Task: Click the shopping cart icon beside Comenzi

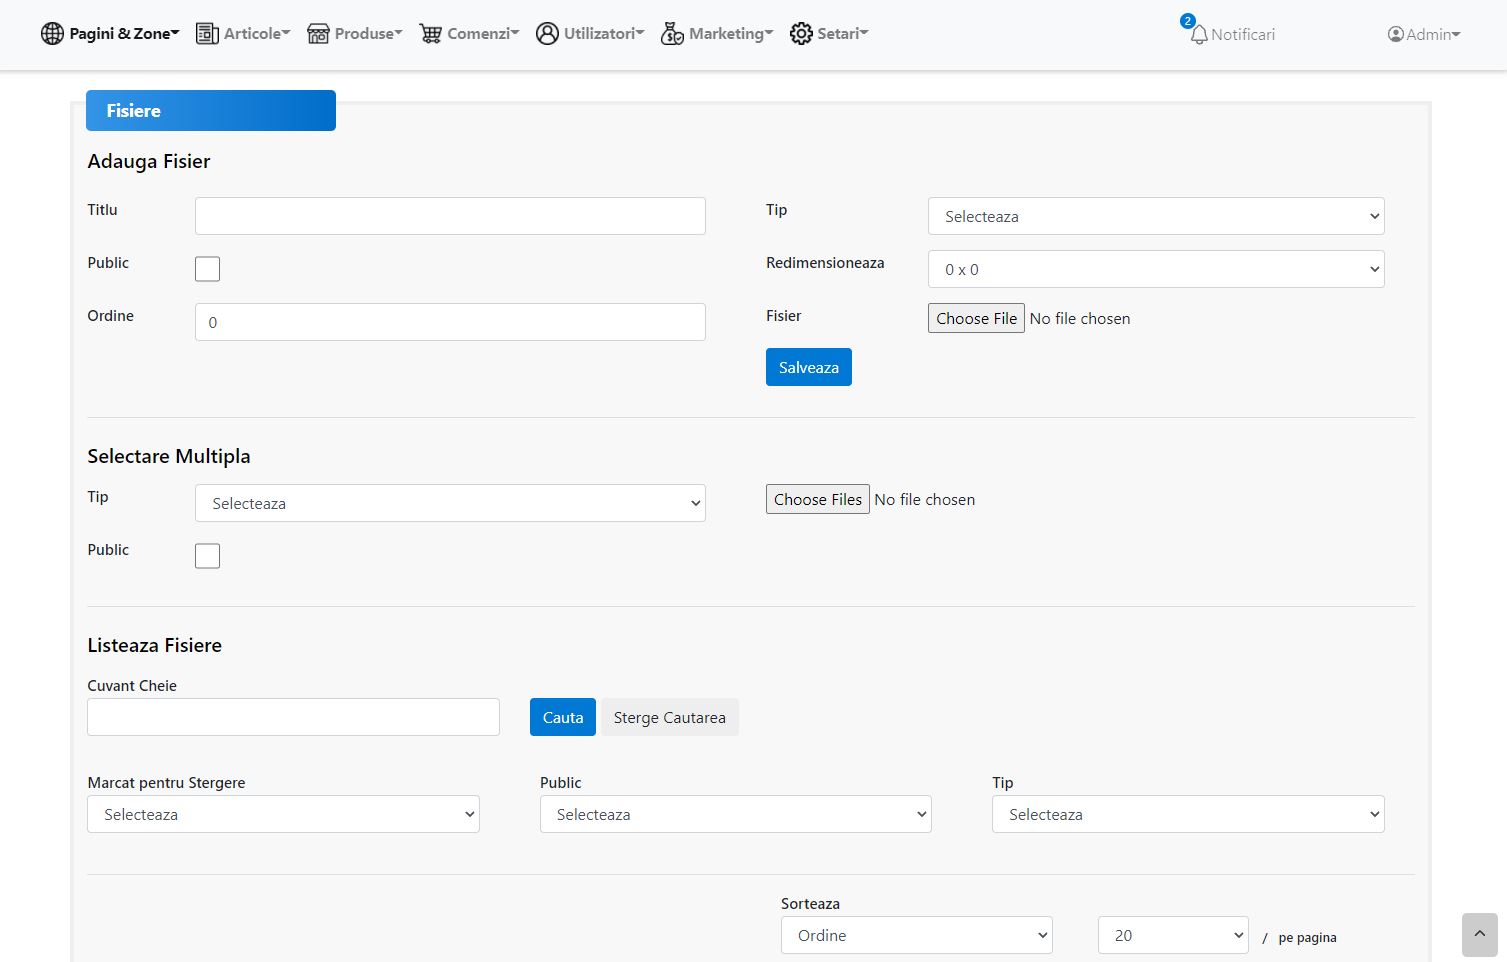Action: pos(430,34)
